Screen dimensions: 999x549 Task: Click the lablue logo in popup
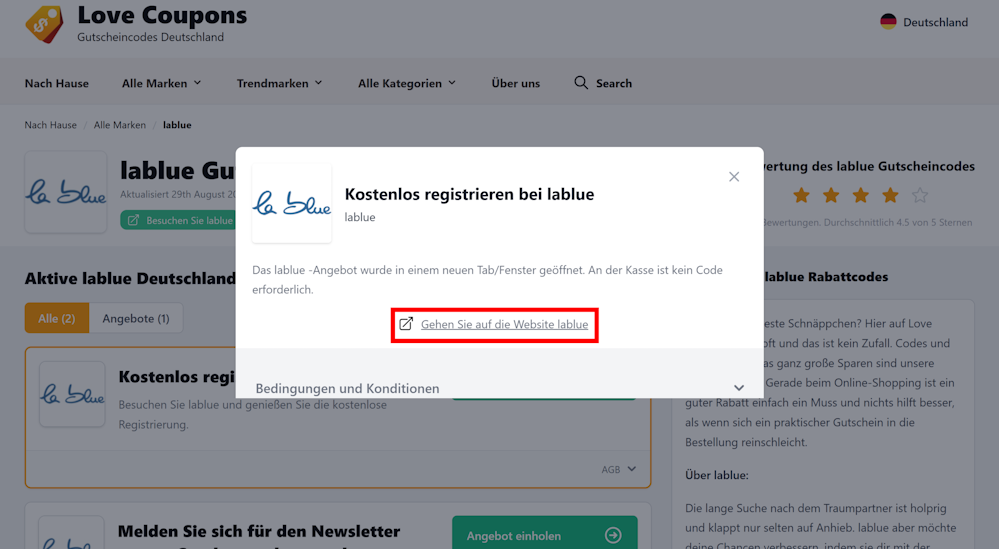(x=292, y=204)
